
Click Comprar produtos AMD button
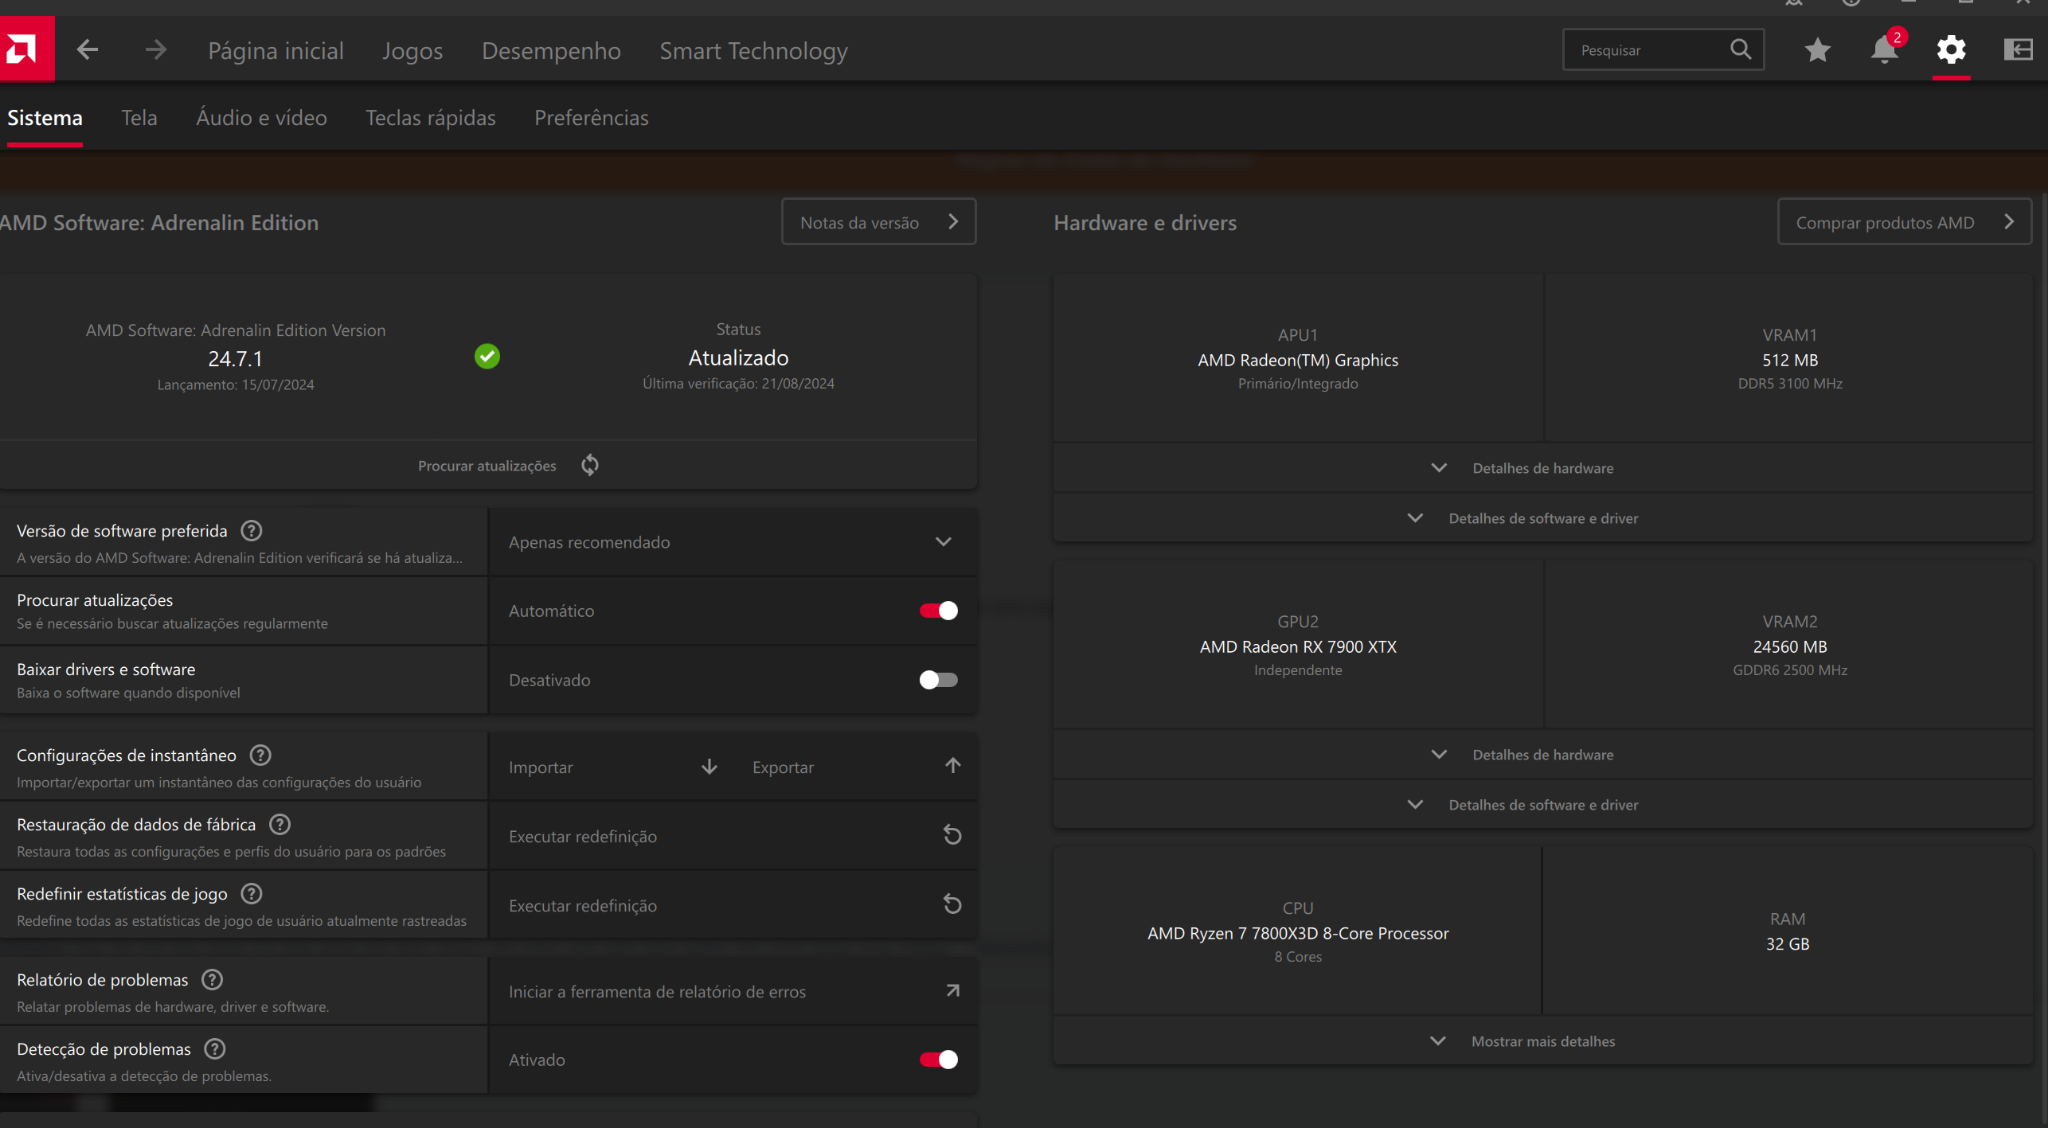point(1904,222)
